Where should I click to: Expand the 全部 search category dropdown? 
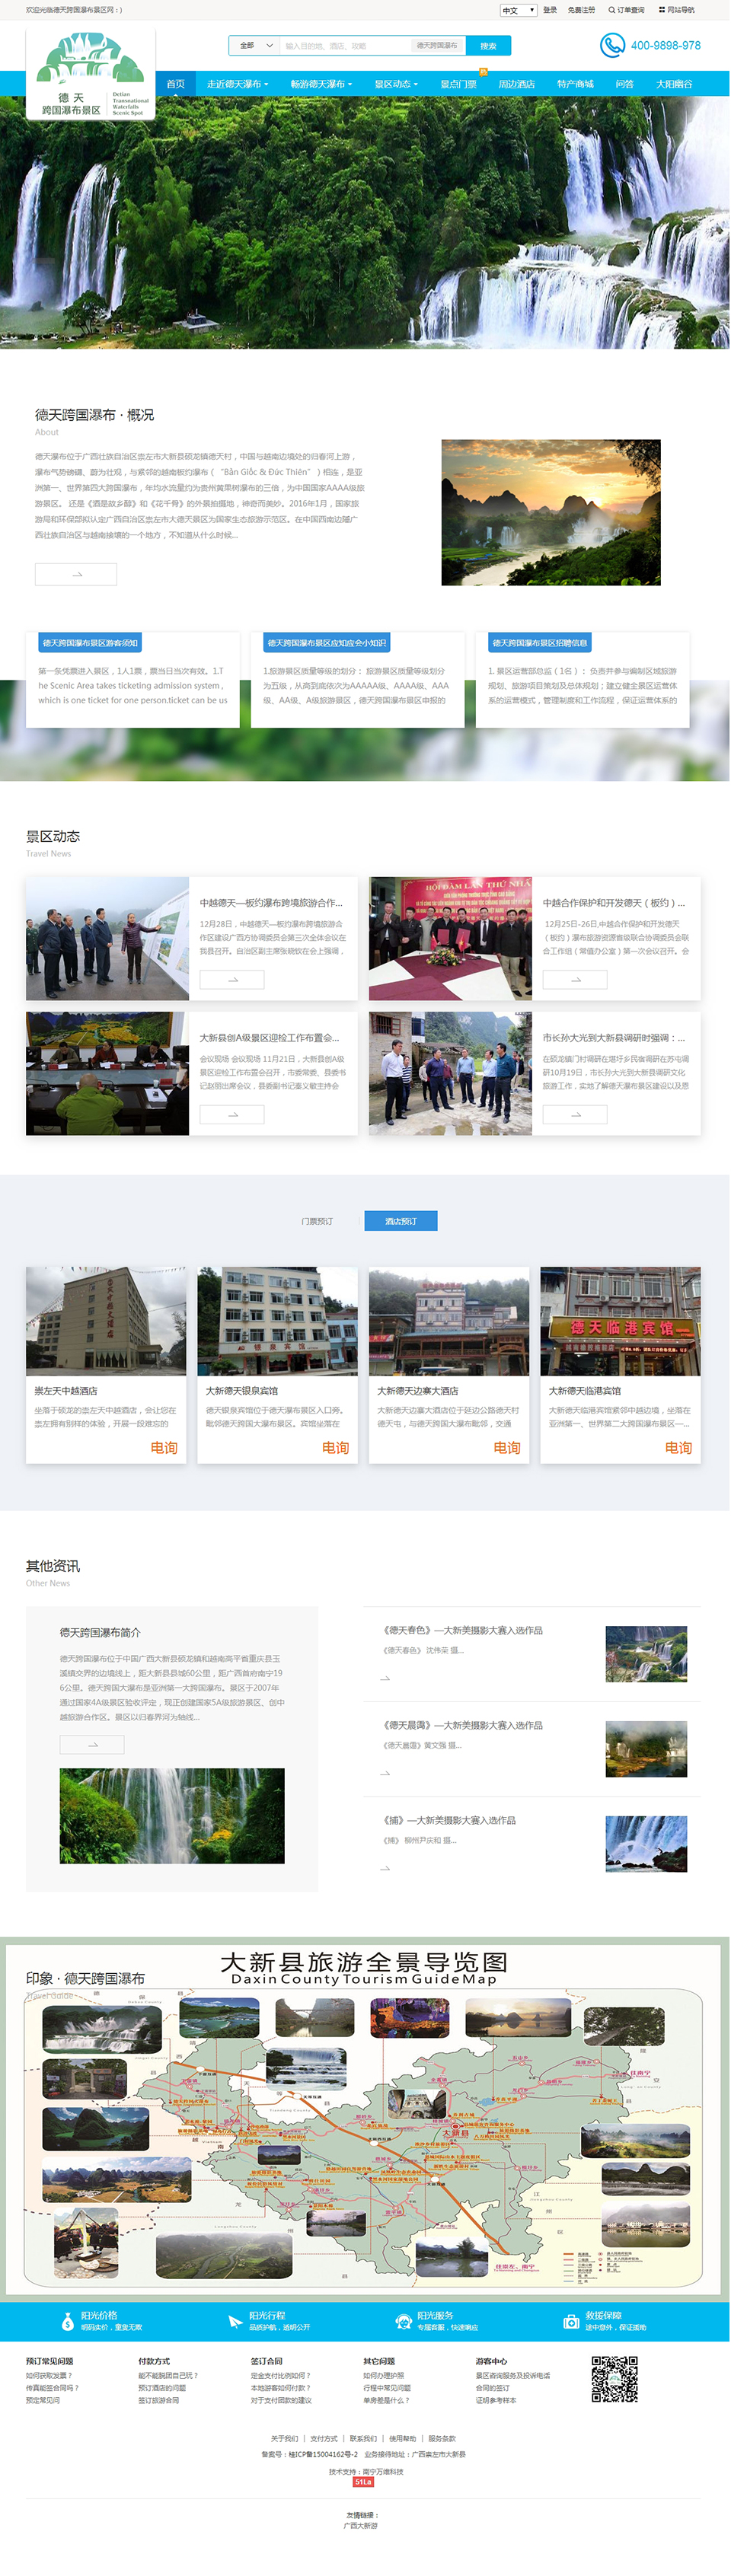pos(255,45)
